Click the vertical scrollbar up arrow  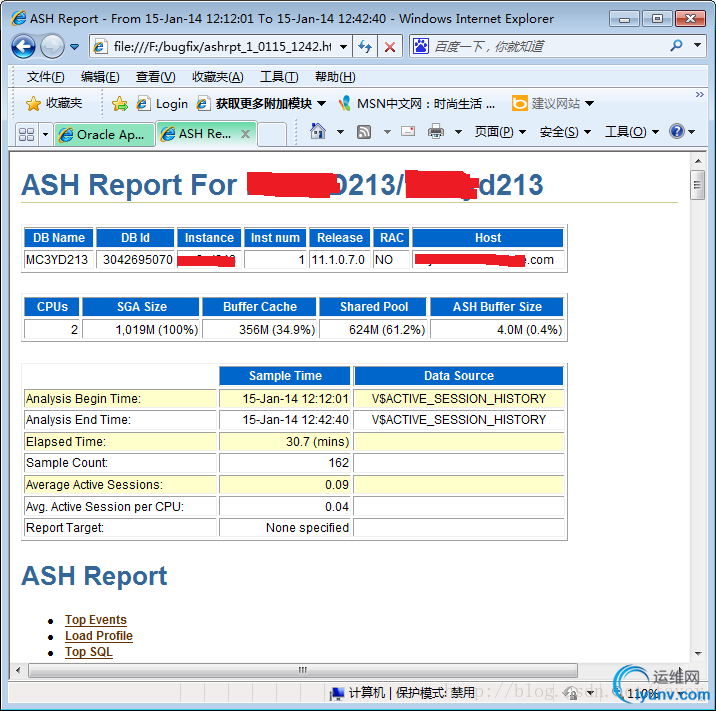(x=698, y=161)
